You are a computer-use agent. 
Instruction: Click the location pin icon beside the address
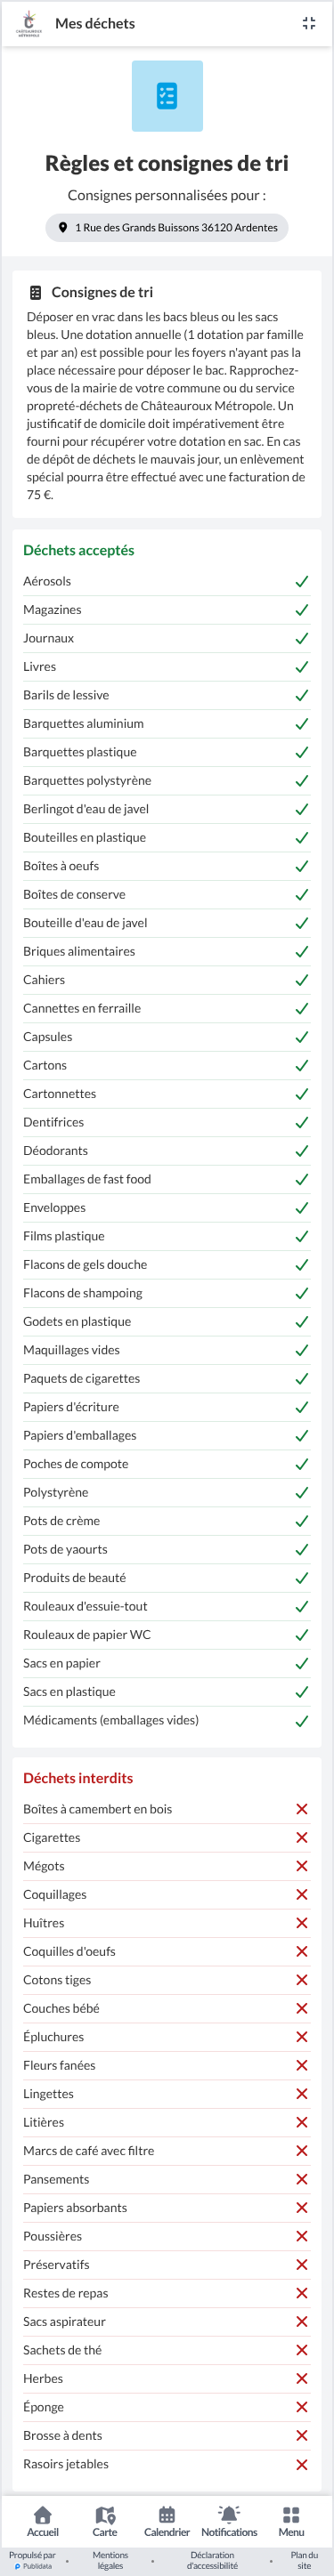point(63,227)
